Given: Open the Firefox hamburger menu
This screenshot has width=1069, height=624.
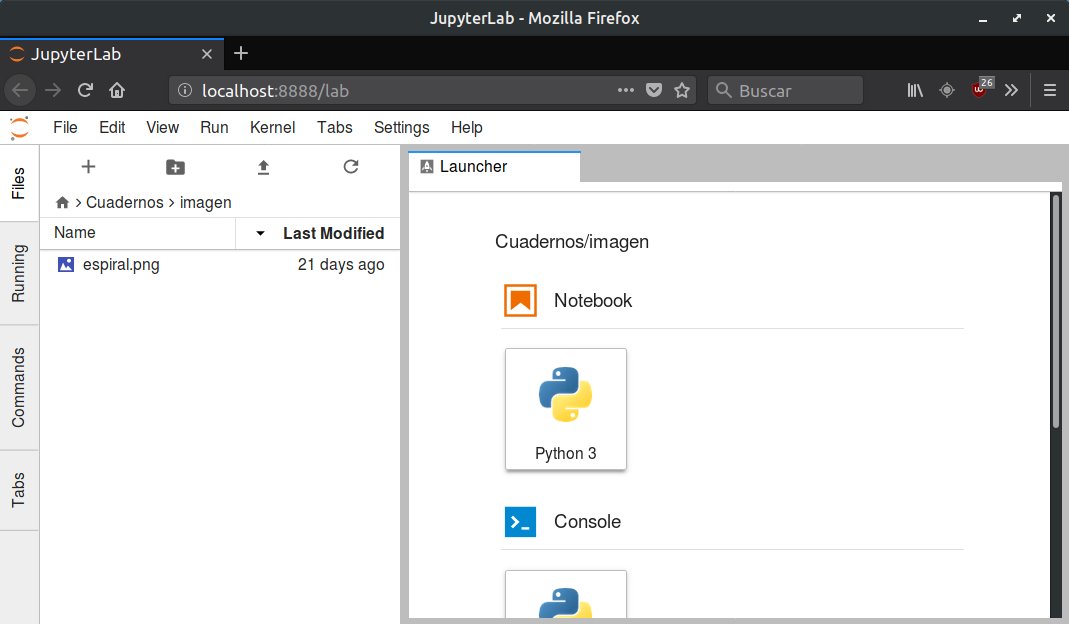Looking at the screenshot, I should (x=1049, y=90).
